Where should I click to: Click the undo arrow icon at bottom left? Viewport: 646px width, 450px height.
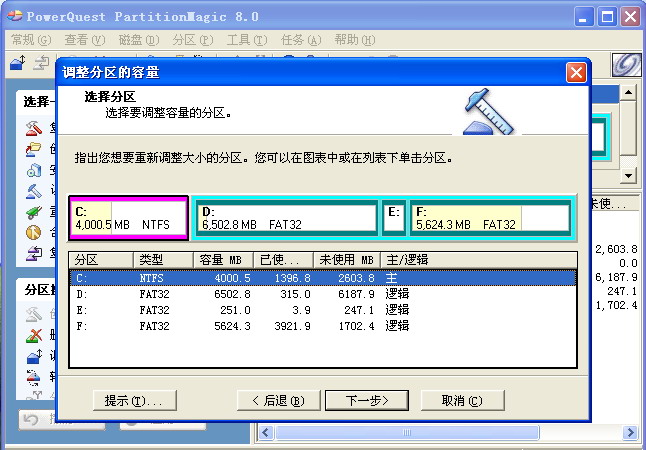31,419
